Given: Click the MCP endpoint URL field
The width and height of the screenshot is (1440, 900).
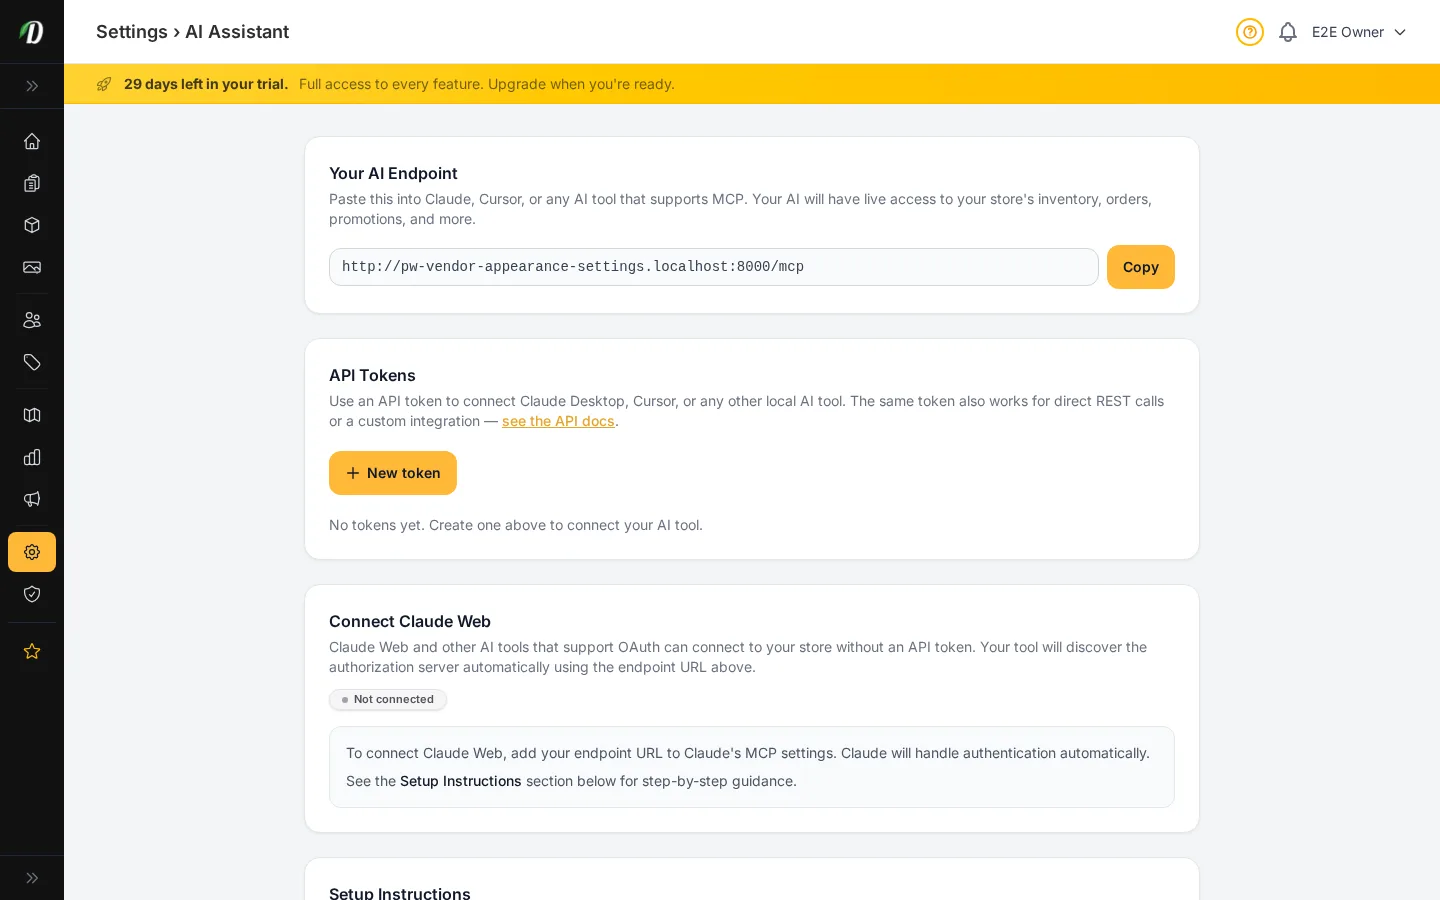Looking at the screenshot, I should click(x=714, y=267).
